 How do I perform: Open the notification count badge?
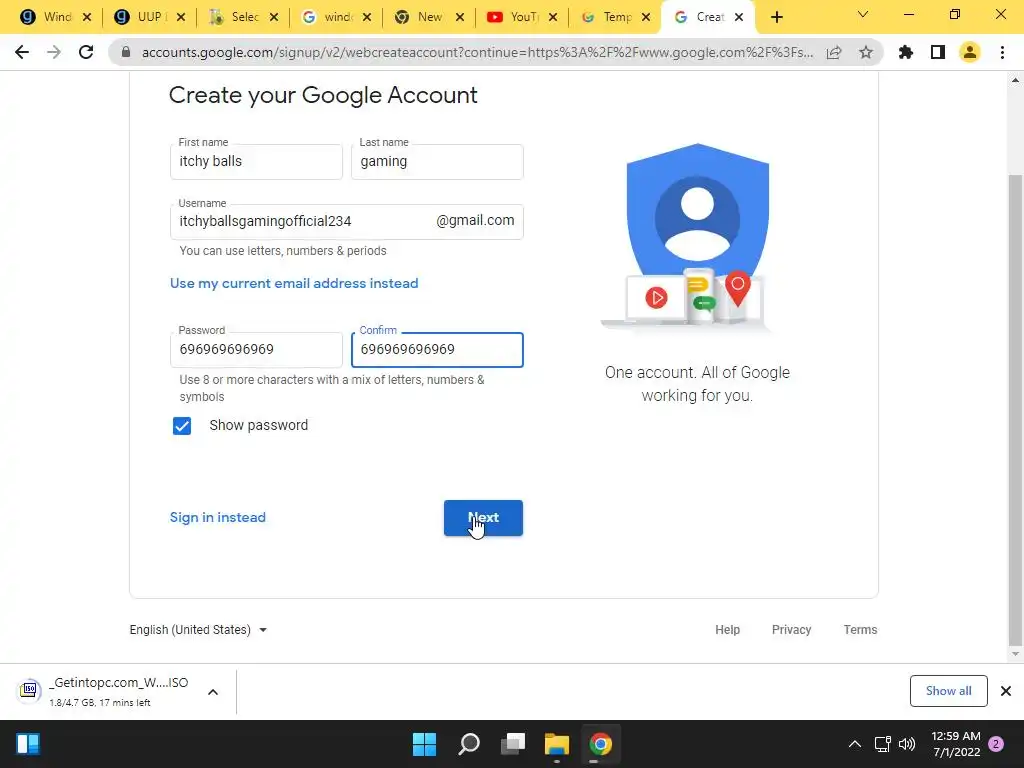click(996, 744)
